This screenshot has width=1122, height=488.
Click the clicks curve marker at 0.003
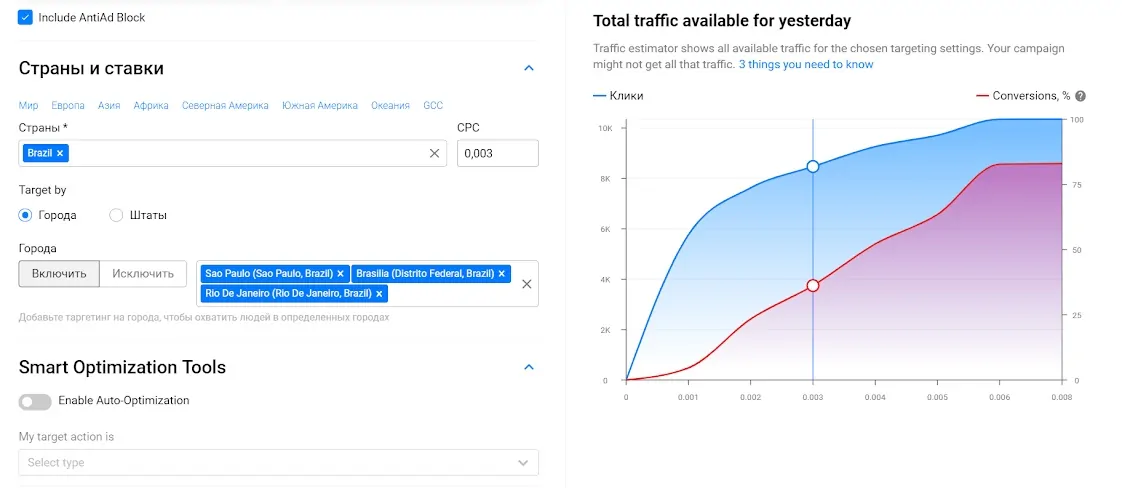(x=813, y=166)
